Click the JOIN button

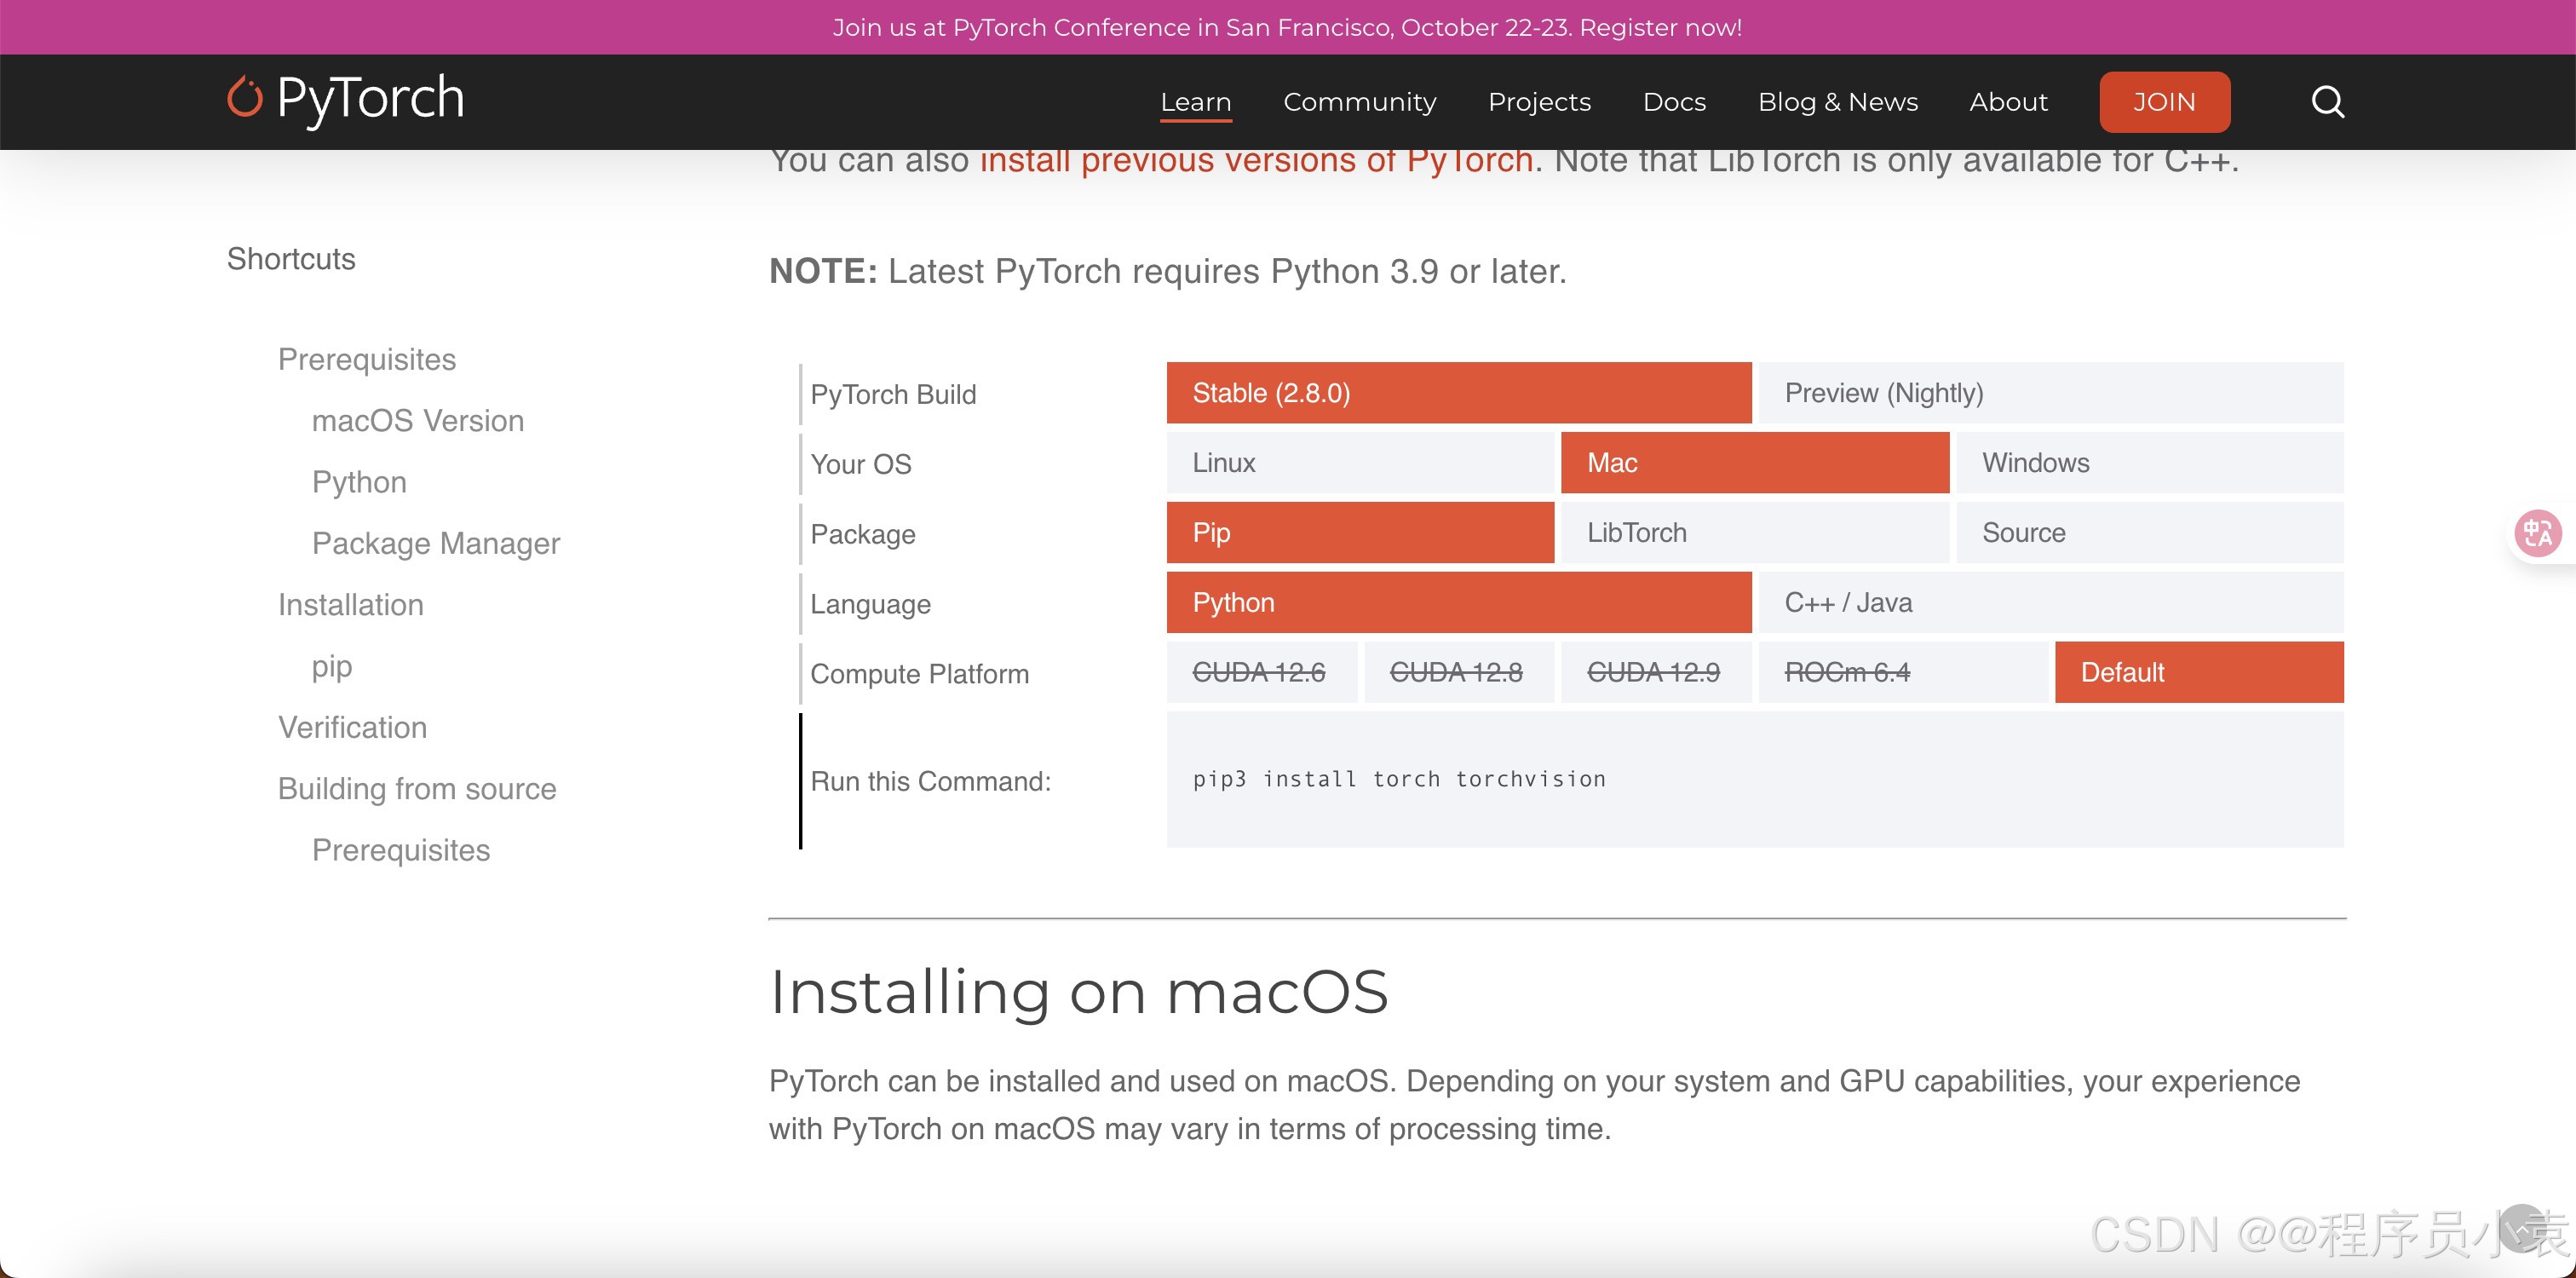[x=2165, y=102]
